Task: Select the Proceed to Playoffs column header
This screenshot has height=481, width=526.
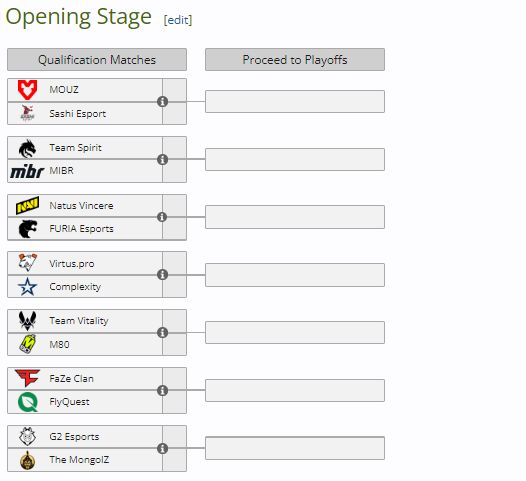Action: [x=295, y=60]
